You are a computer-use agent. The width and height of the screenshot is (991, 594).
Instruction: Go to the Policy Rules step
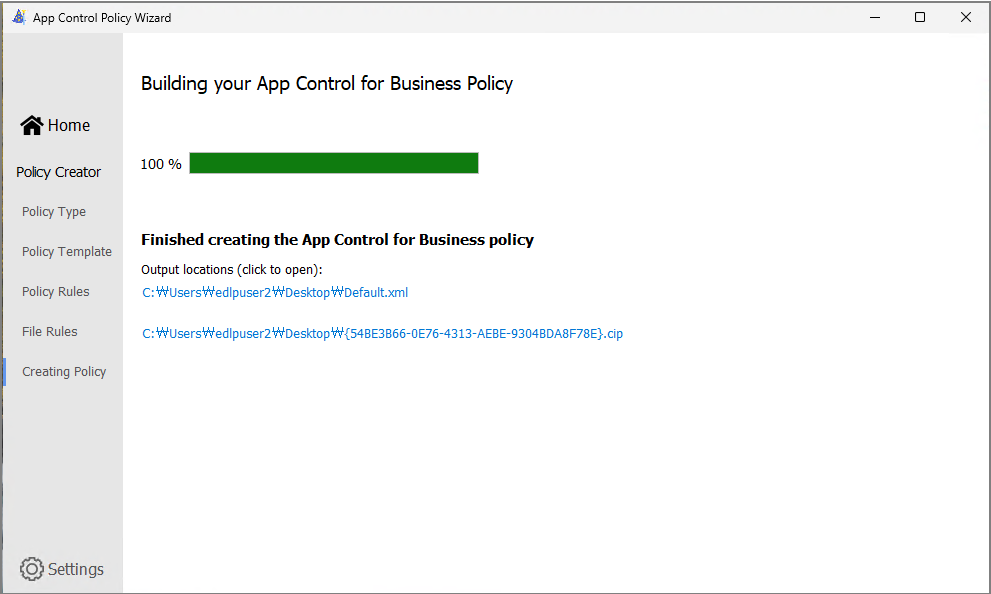[x=56, y=291]
